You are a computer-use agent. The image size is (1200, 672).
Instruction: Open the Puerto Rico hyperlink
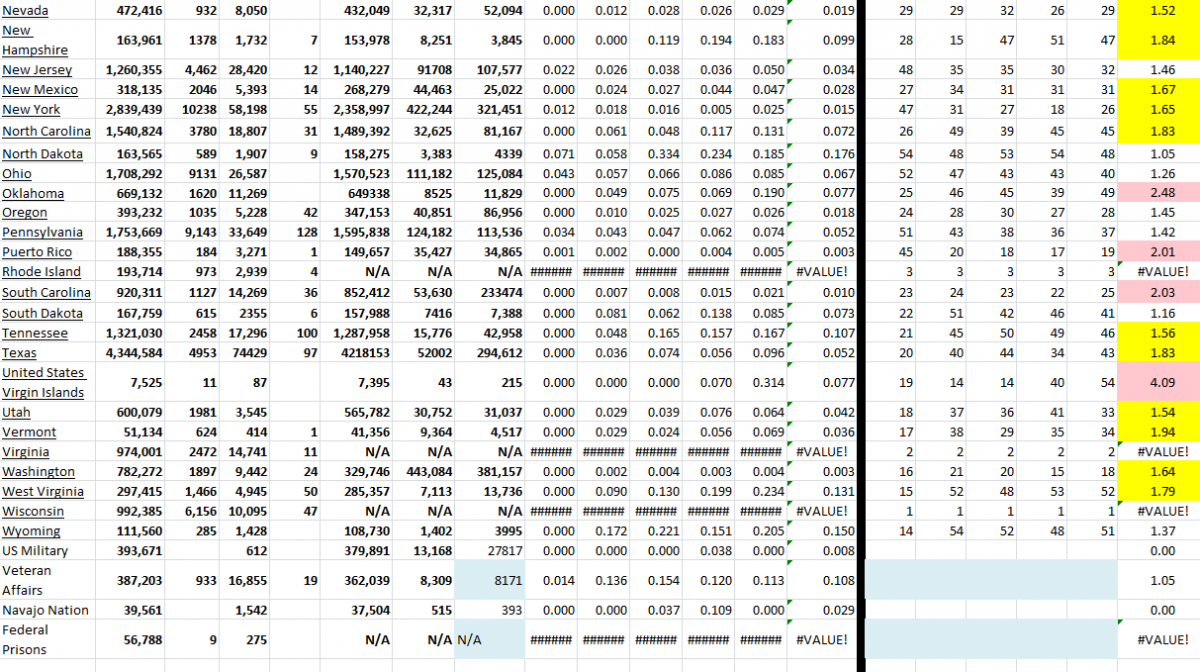(x=34, y=252)
